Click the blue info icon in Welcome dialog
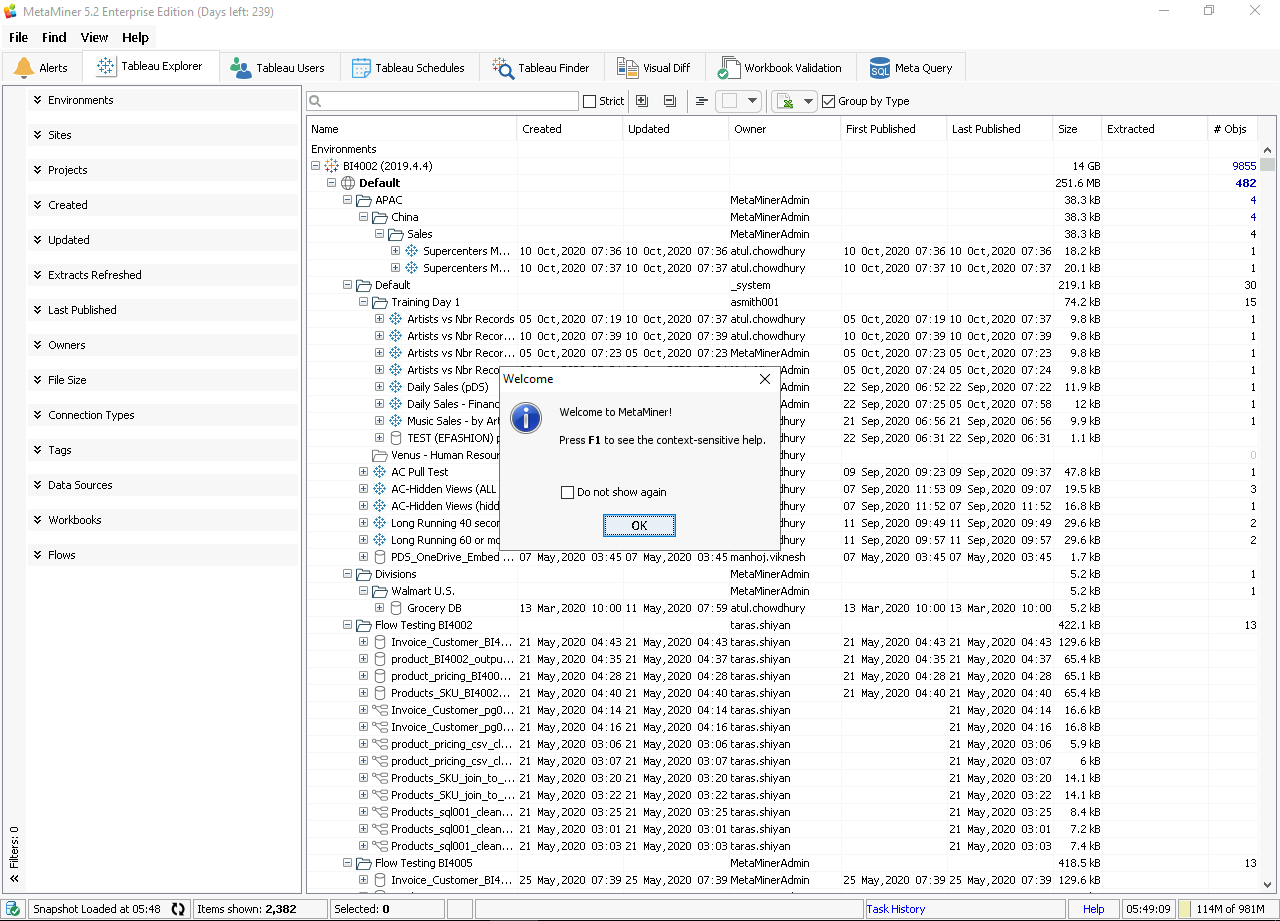The image size is (1280, 921). click(x=526, y=418)
